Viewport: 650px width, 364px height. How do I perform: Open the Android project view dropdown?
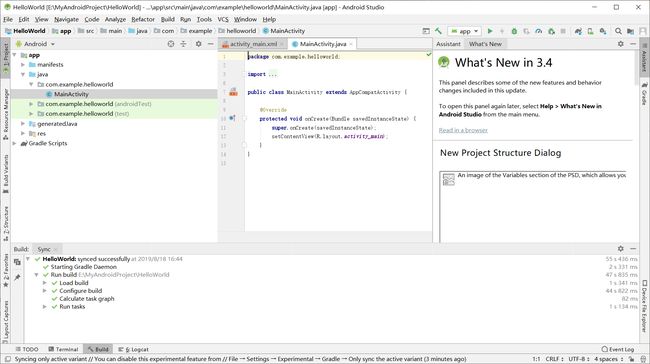(x=35, y=44)
